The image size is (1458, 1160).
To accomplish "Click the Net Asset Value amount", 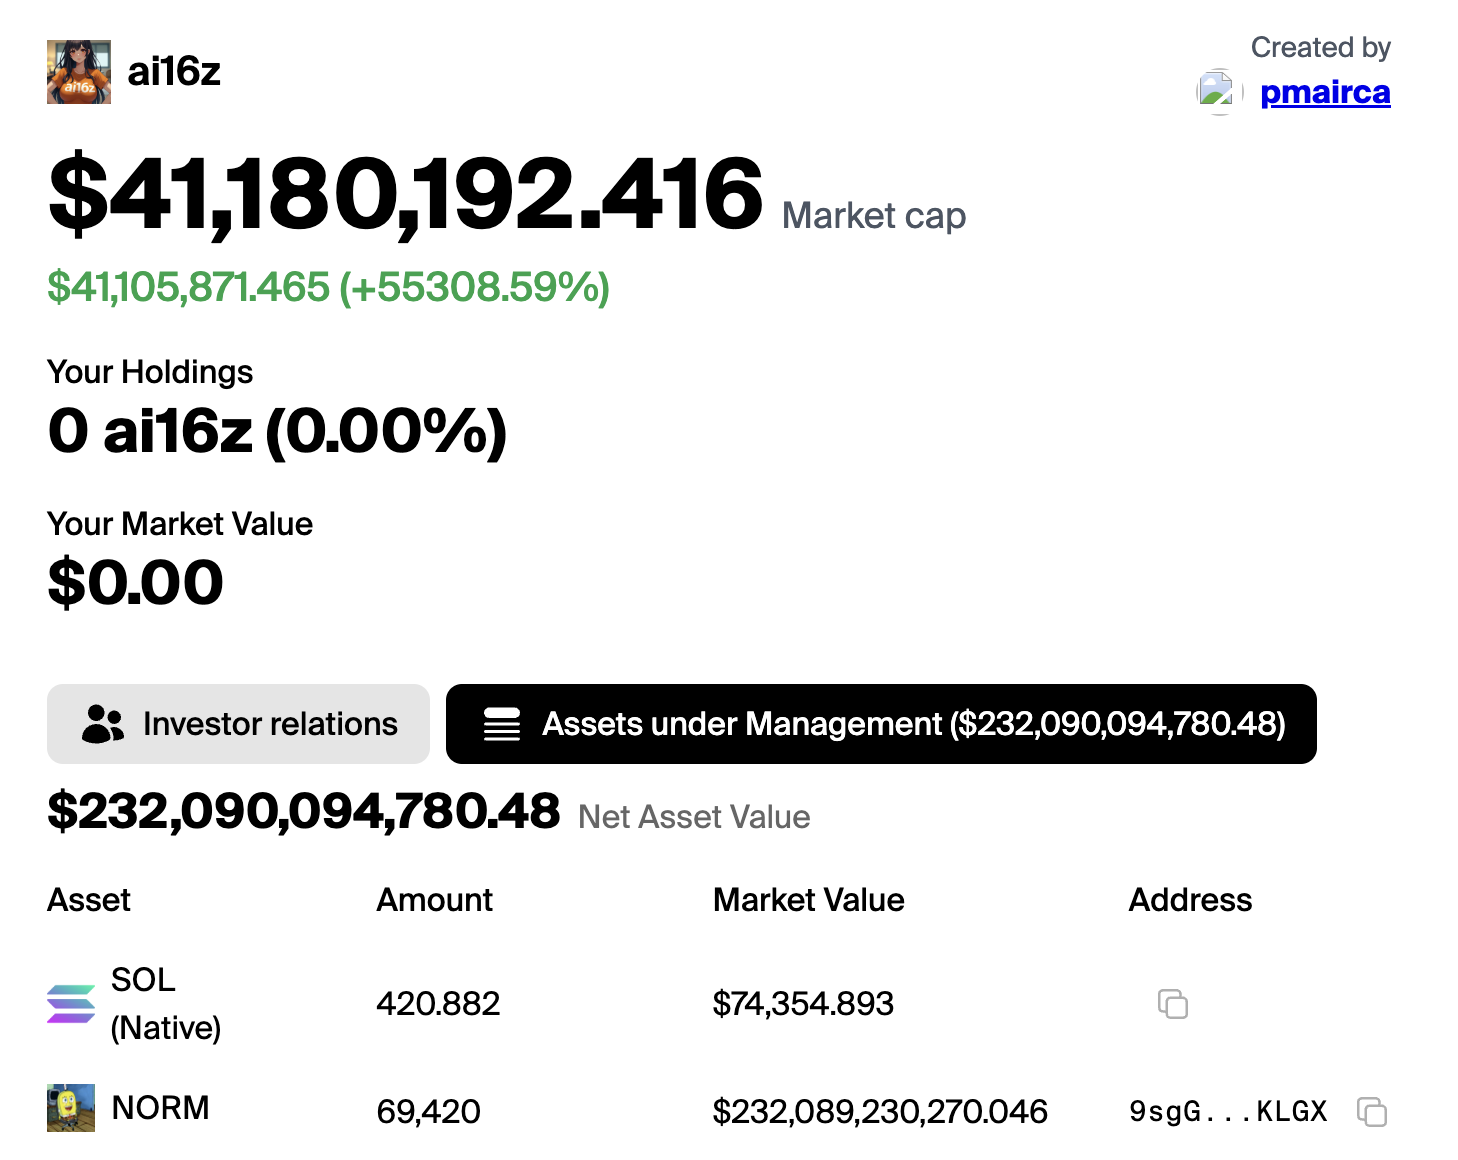I will [x=303, y=811].
